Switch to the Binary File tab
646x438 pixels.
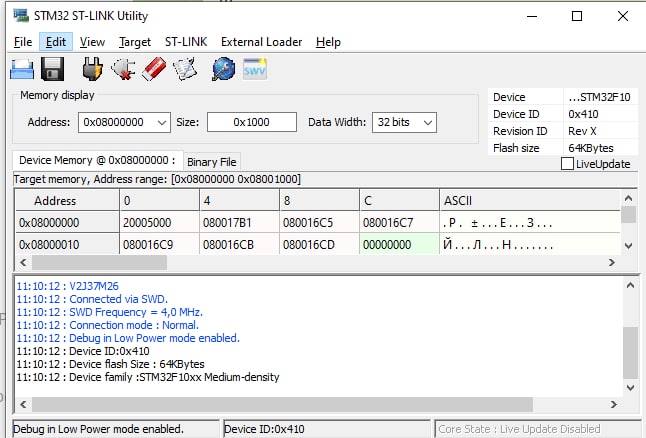(x=212, y=162)
